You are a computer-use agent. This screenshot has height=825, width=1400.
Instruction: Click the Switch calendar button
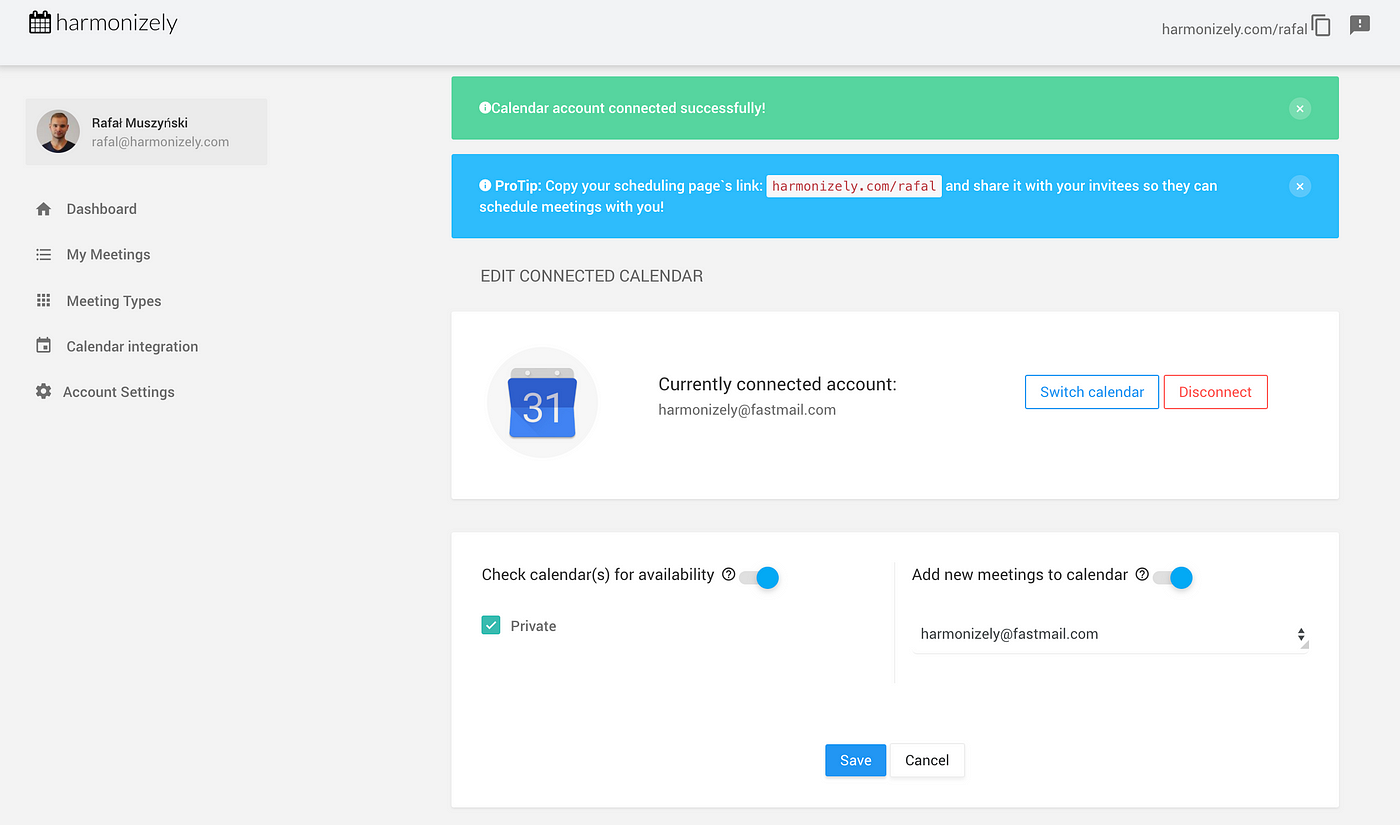(1092, 392)
